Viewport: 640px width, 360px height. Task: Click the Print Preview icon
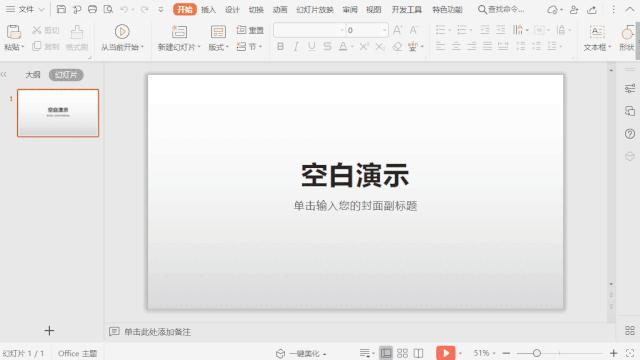point(108,9)
